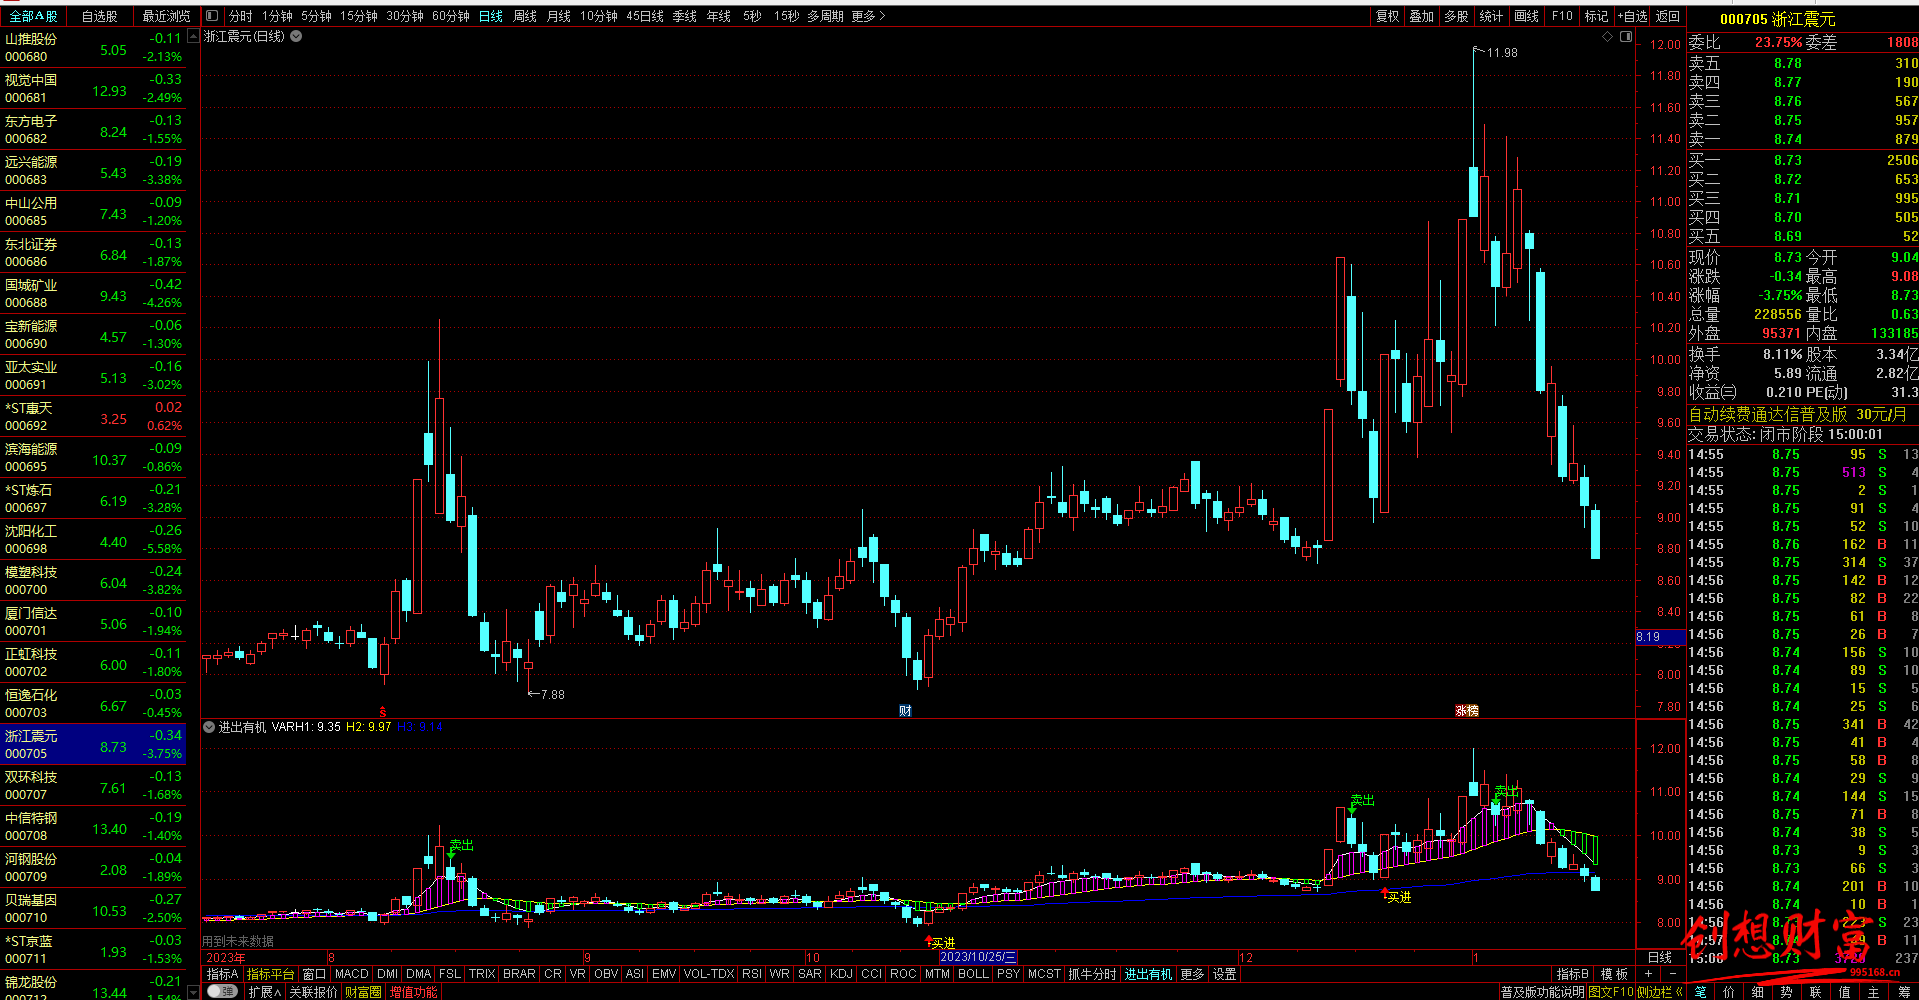This screenshot has height=1000, width=1919.
Task: Toggle the 弹 switch at bottom left
Action: coord(222,991)
